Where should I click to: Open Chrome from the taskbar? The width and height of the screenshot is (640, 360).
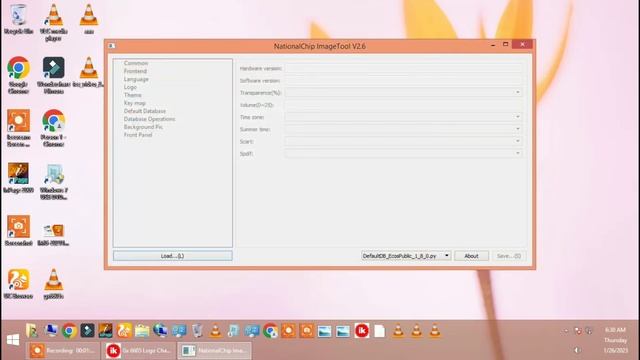point(69,331)
